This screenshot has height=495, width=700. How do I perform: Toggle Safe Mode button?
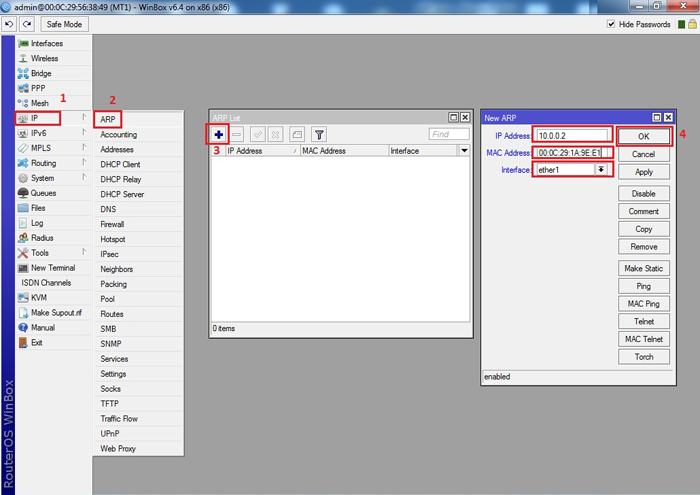tap(64, 24)
